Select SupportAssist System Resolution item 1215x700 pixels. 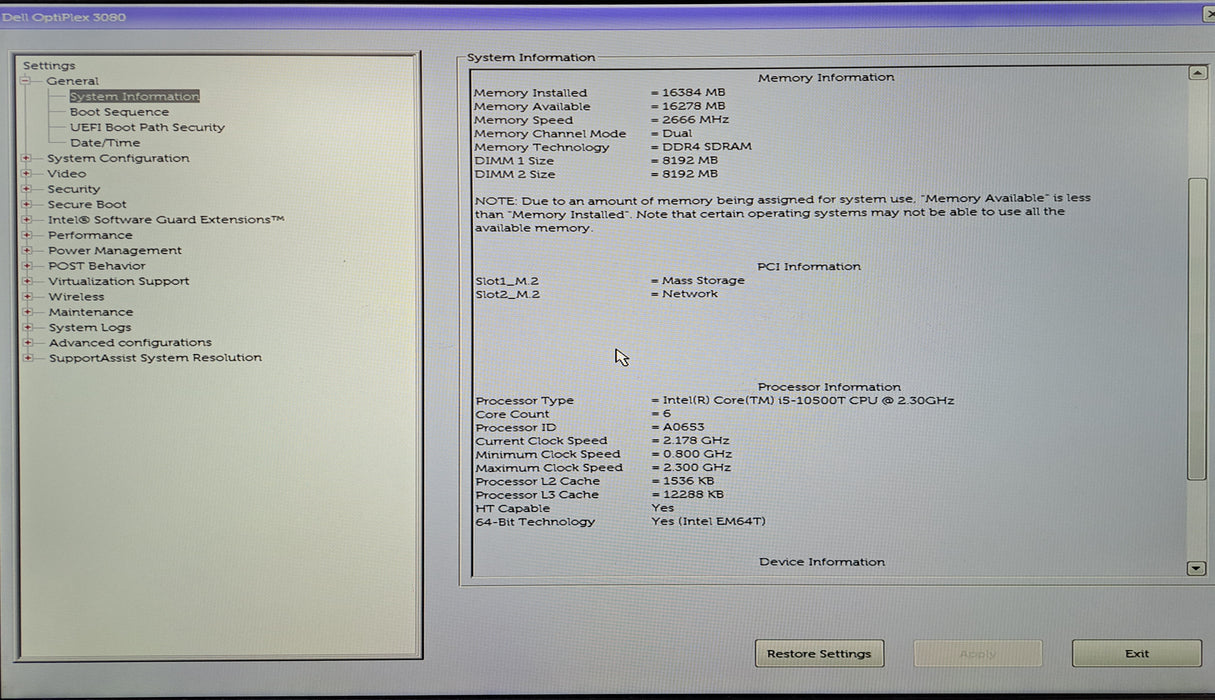tap(155, 357)
